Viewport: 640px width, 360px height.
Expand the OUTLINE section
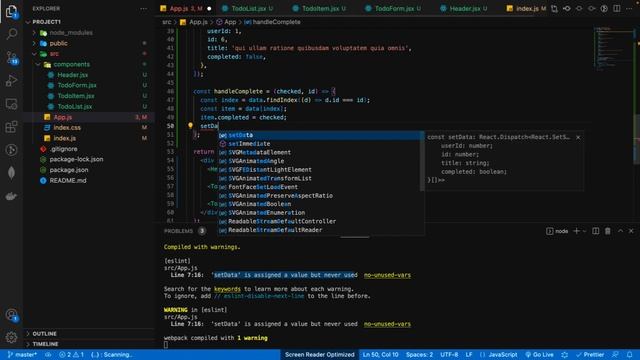(x=44, y=333)
